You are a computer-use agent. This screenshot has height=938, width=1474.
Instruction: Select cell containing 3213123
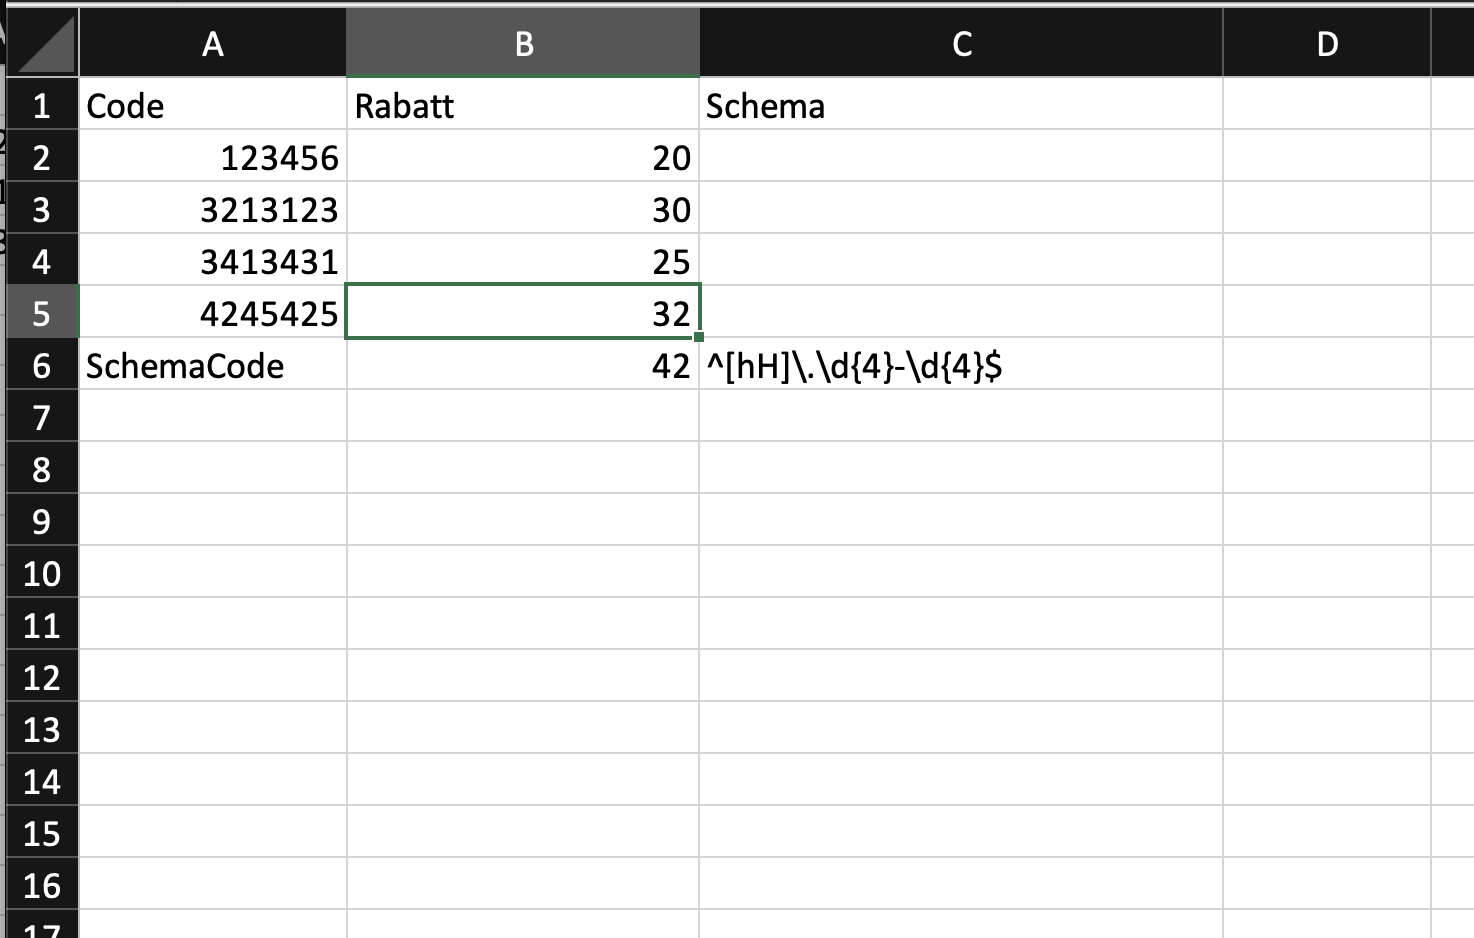click(x=212, y=210)
